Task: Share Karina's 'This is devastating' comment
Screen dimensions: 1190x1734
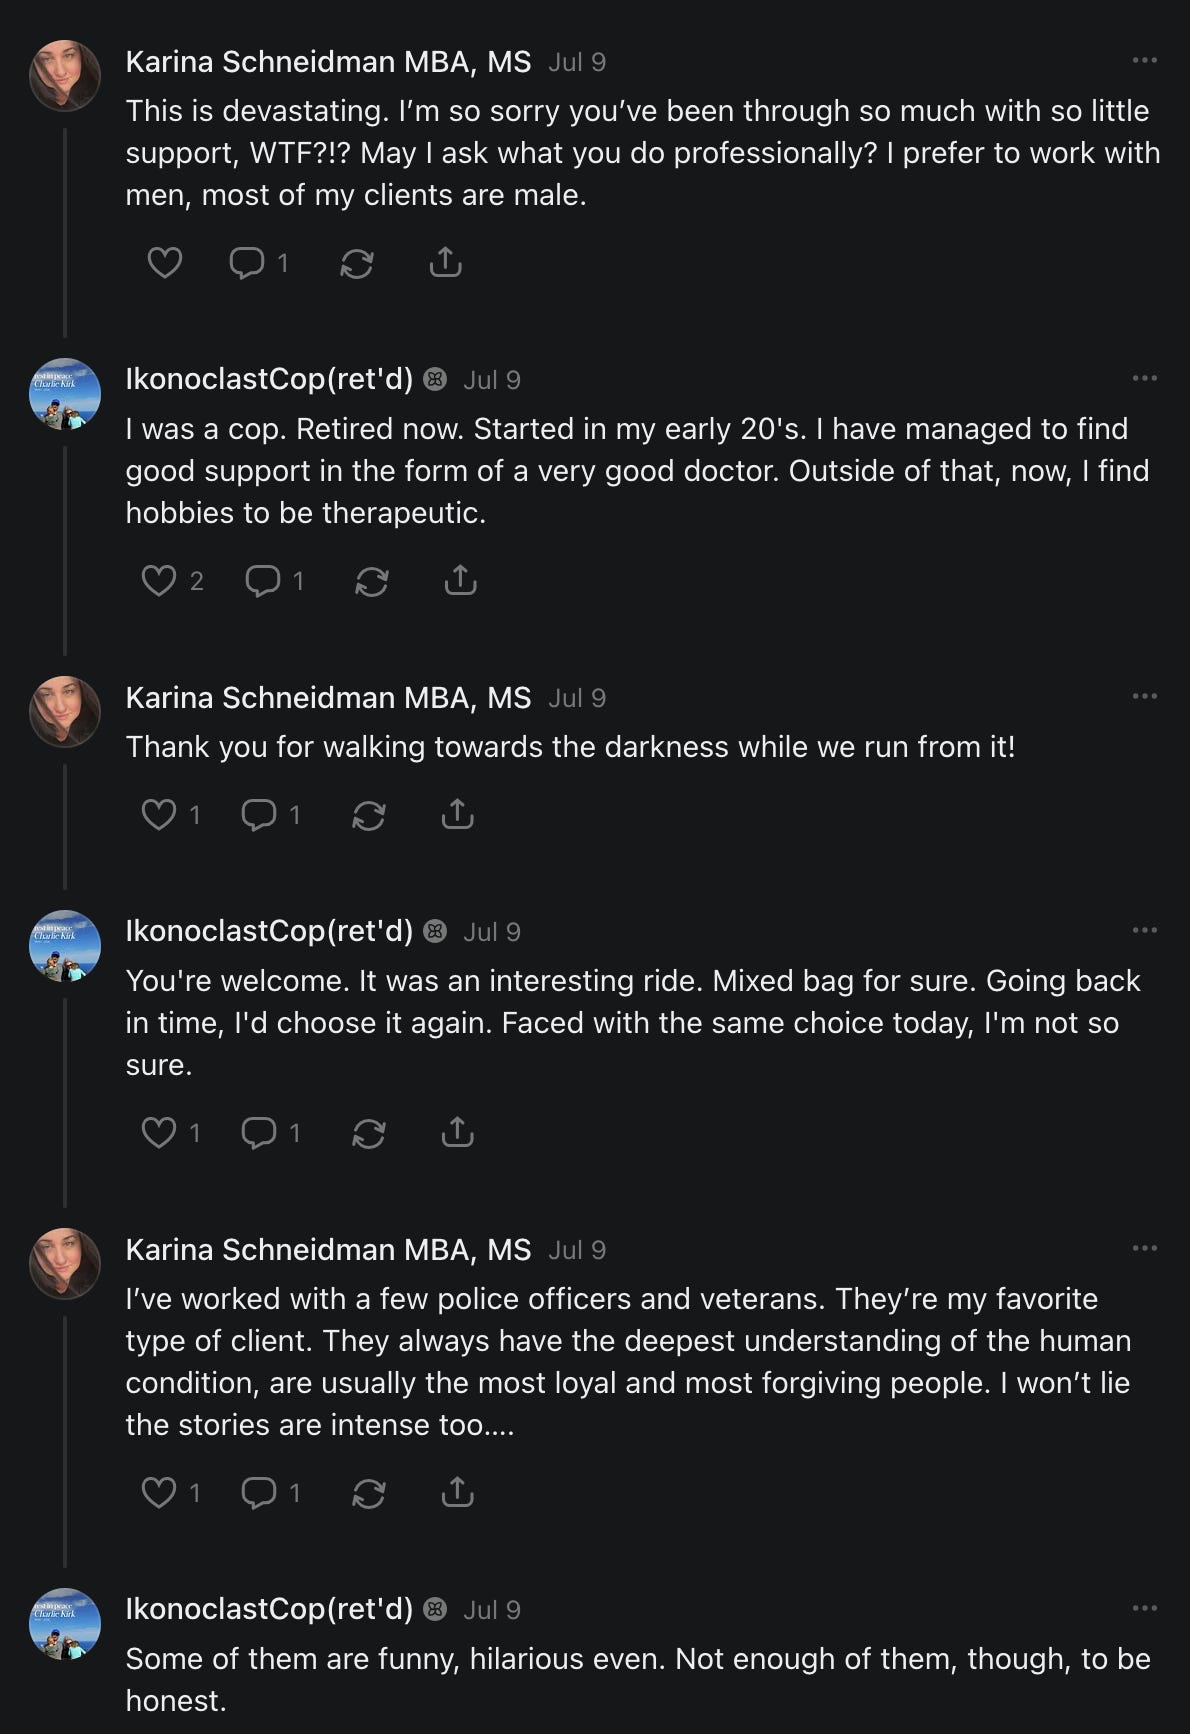Action: coord(445,263)
